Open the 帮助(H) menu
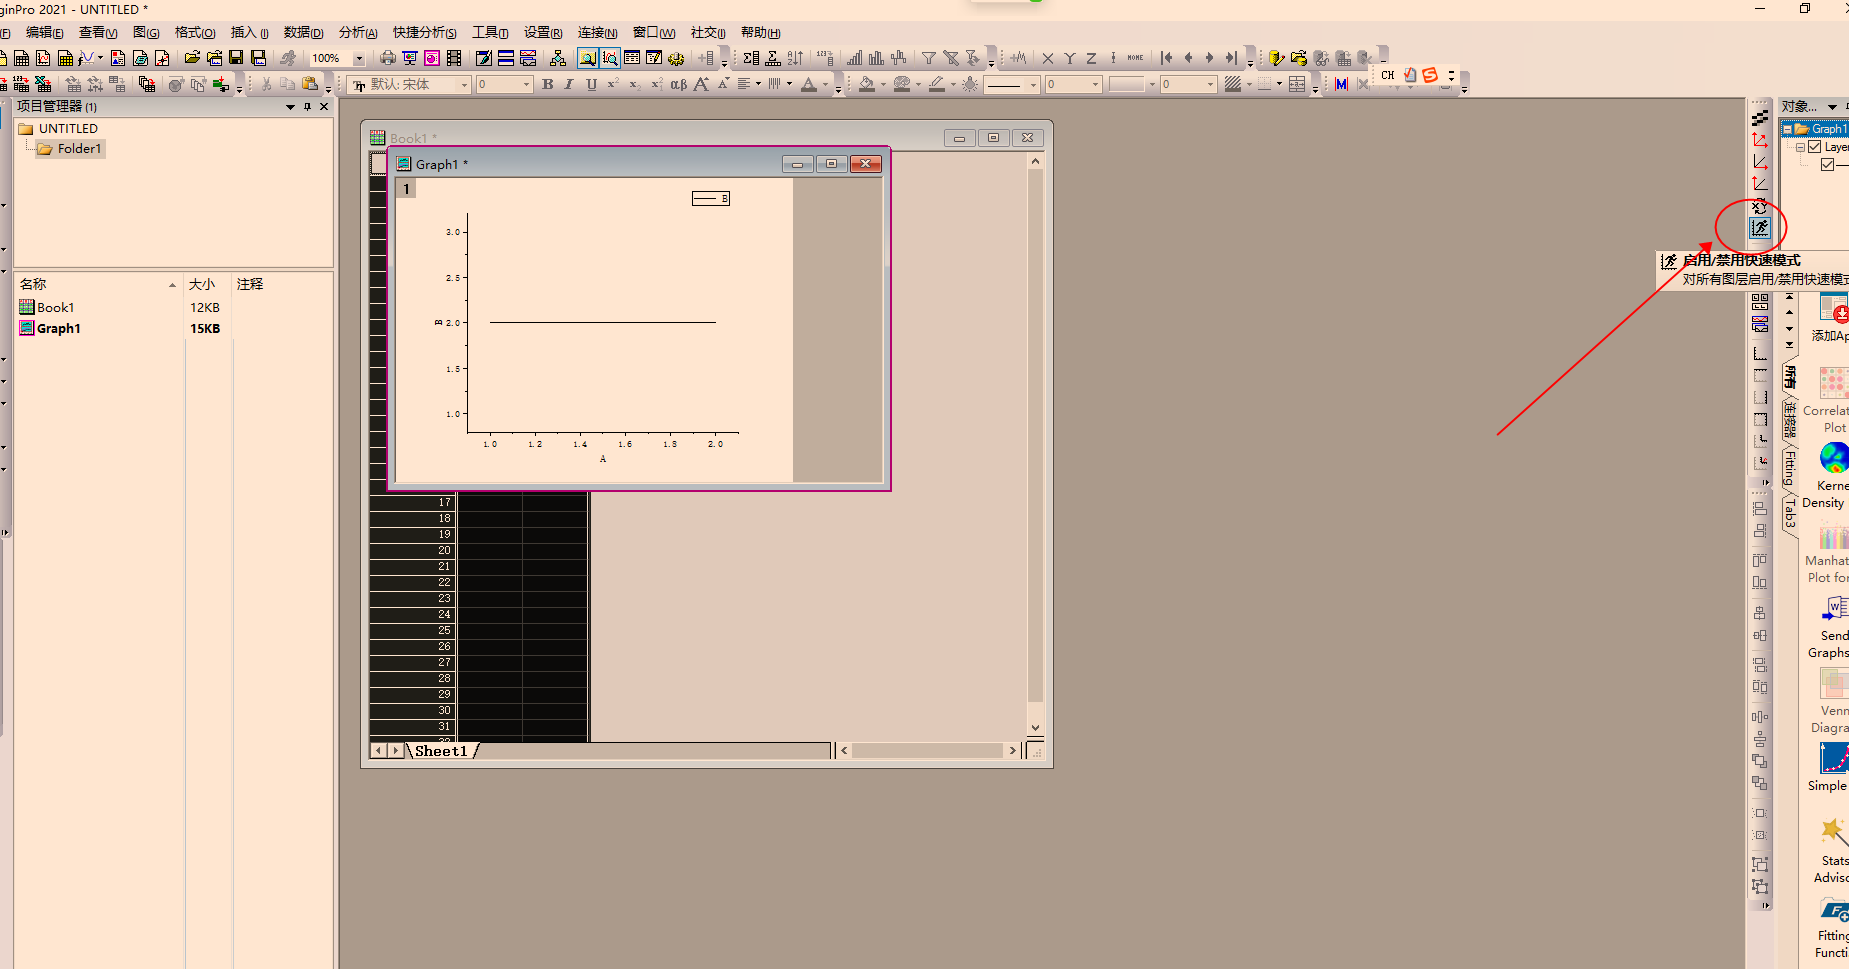This screenshot has height=969, width=1849. pyautogui.click(x=760, y=33)
